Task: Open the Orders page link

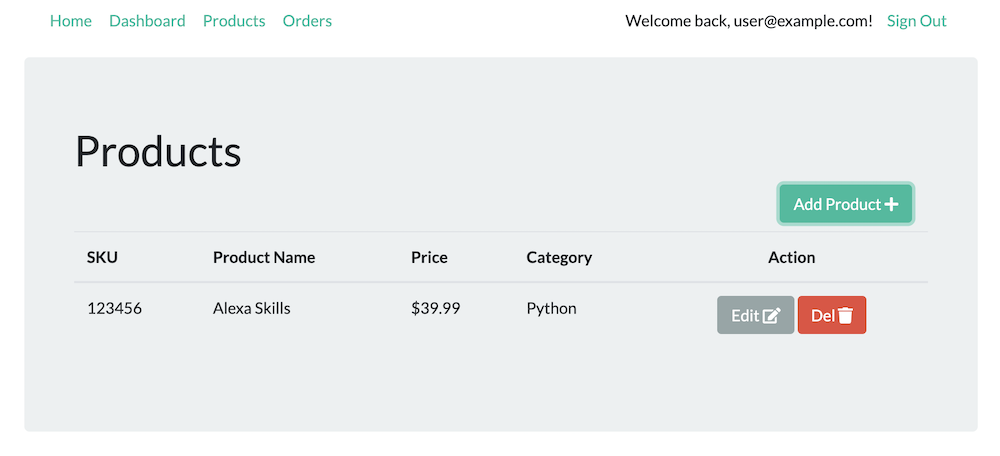Action: tap(307, 21)
